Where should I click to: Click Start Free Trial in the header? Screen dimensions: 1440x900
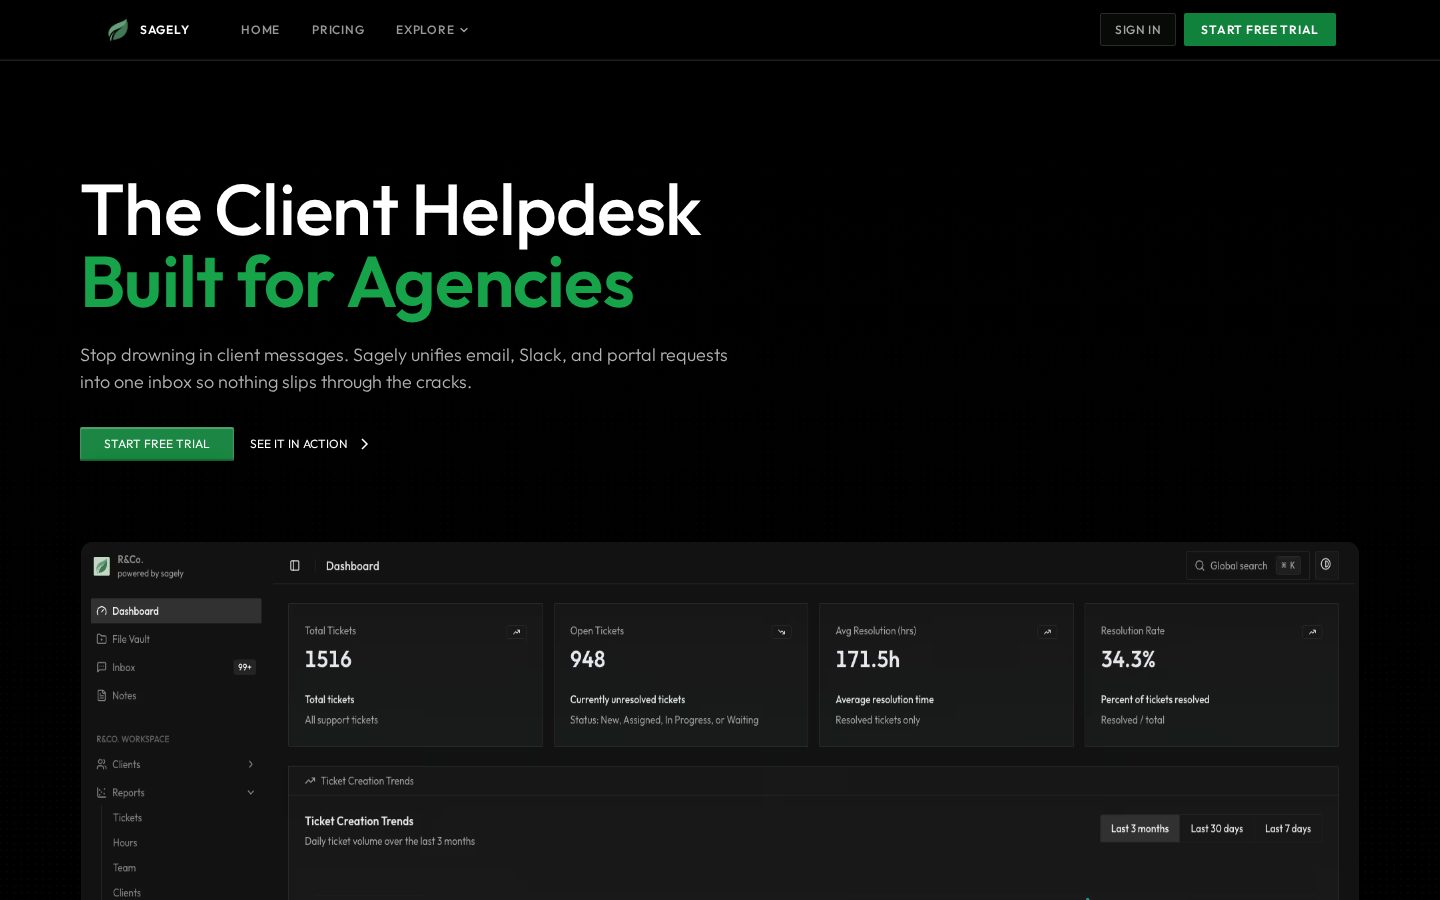point(1260,30)
